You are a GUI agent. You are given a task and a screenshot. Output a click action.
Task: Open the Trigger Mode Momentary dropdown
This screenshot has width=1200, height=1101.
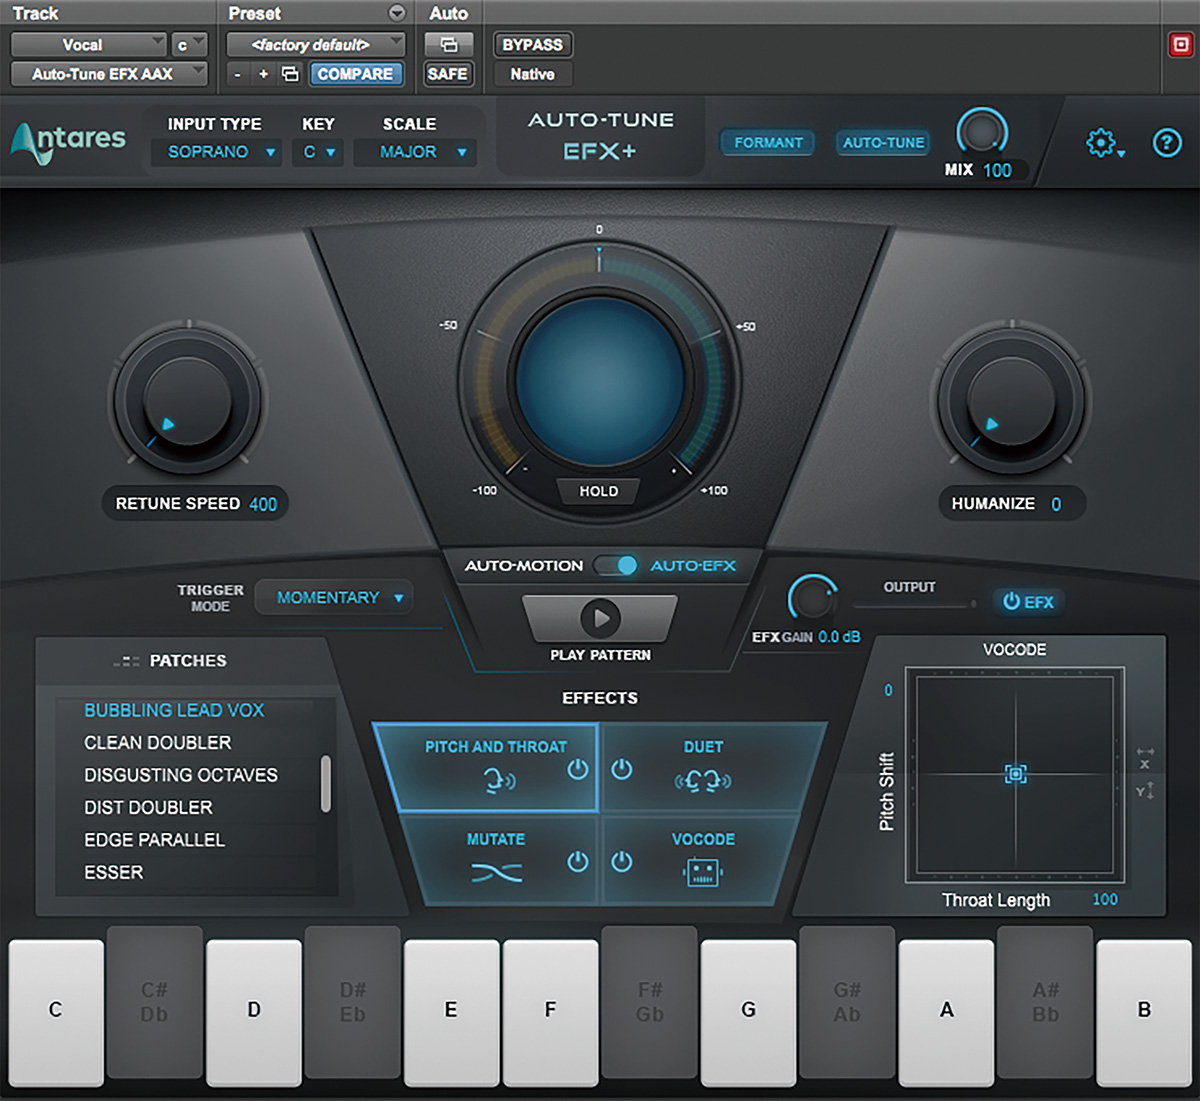(334, 597)
